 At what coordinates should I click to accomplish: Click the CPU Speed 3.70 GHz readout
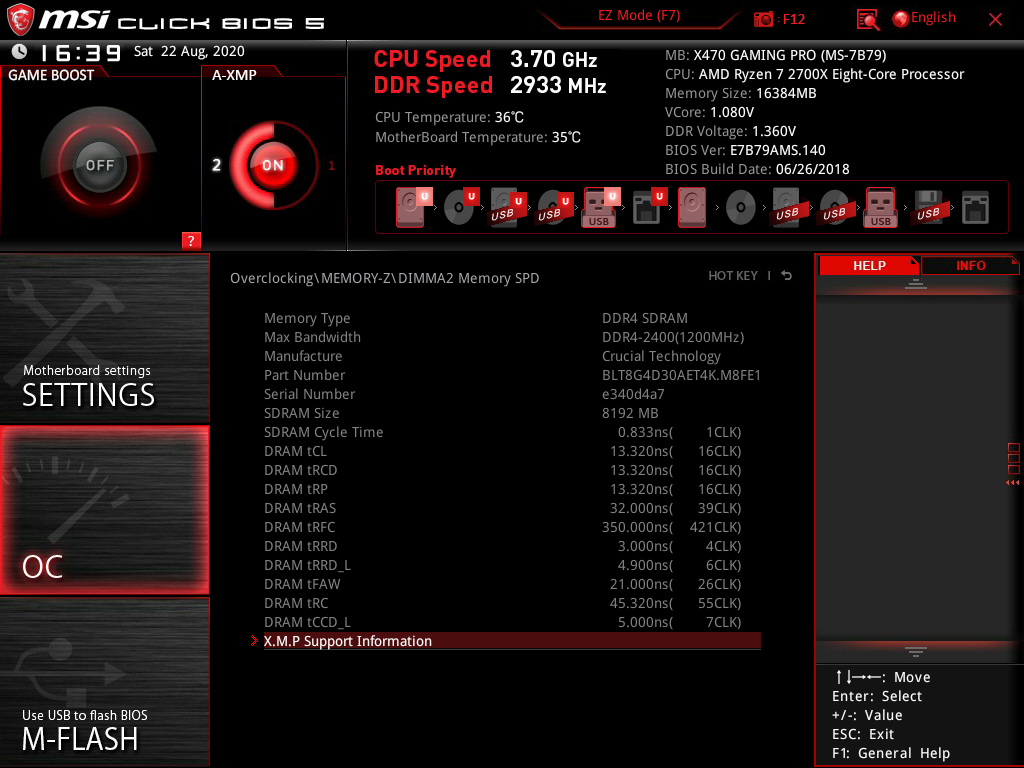pos(485,59)
